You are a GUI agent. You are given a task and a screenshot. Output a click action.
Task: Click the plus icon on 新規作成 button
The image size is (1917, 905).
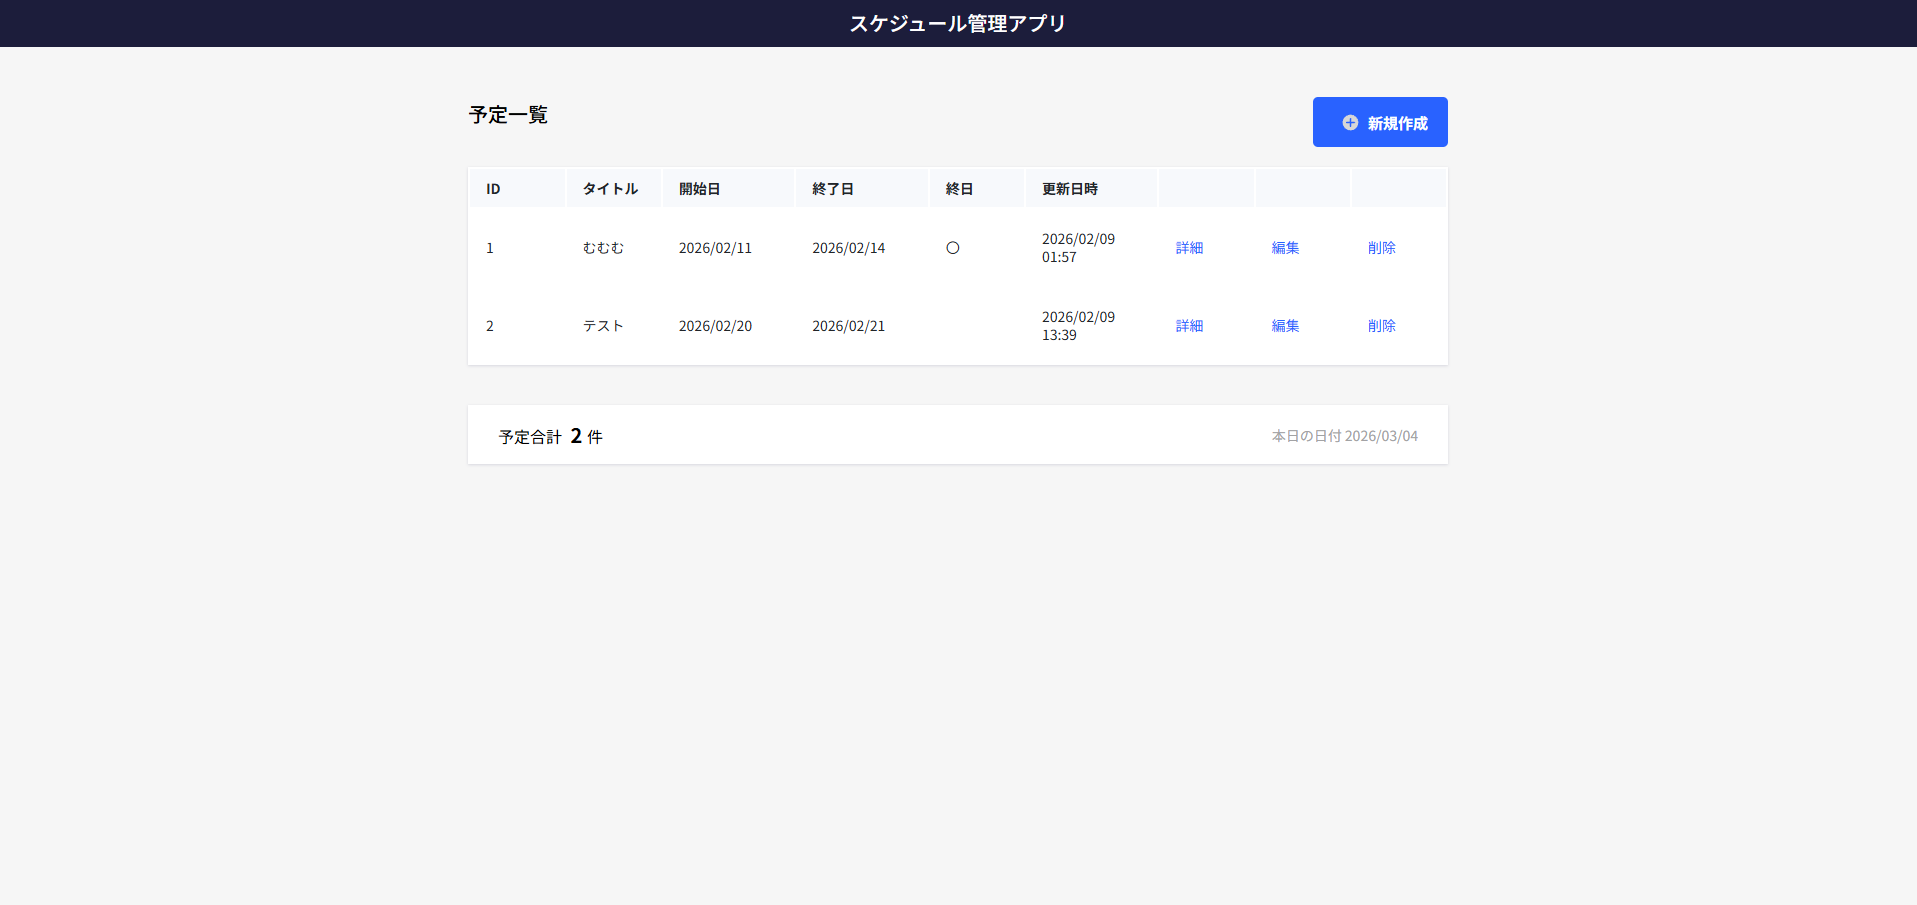[x=1350, y=123]
